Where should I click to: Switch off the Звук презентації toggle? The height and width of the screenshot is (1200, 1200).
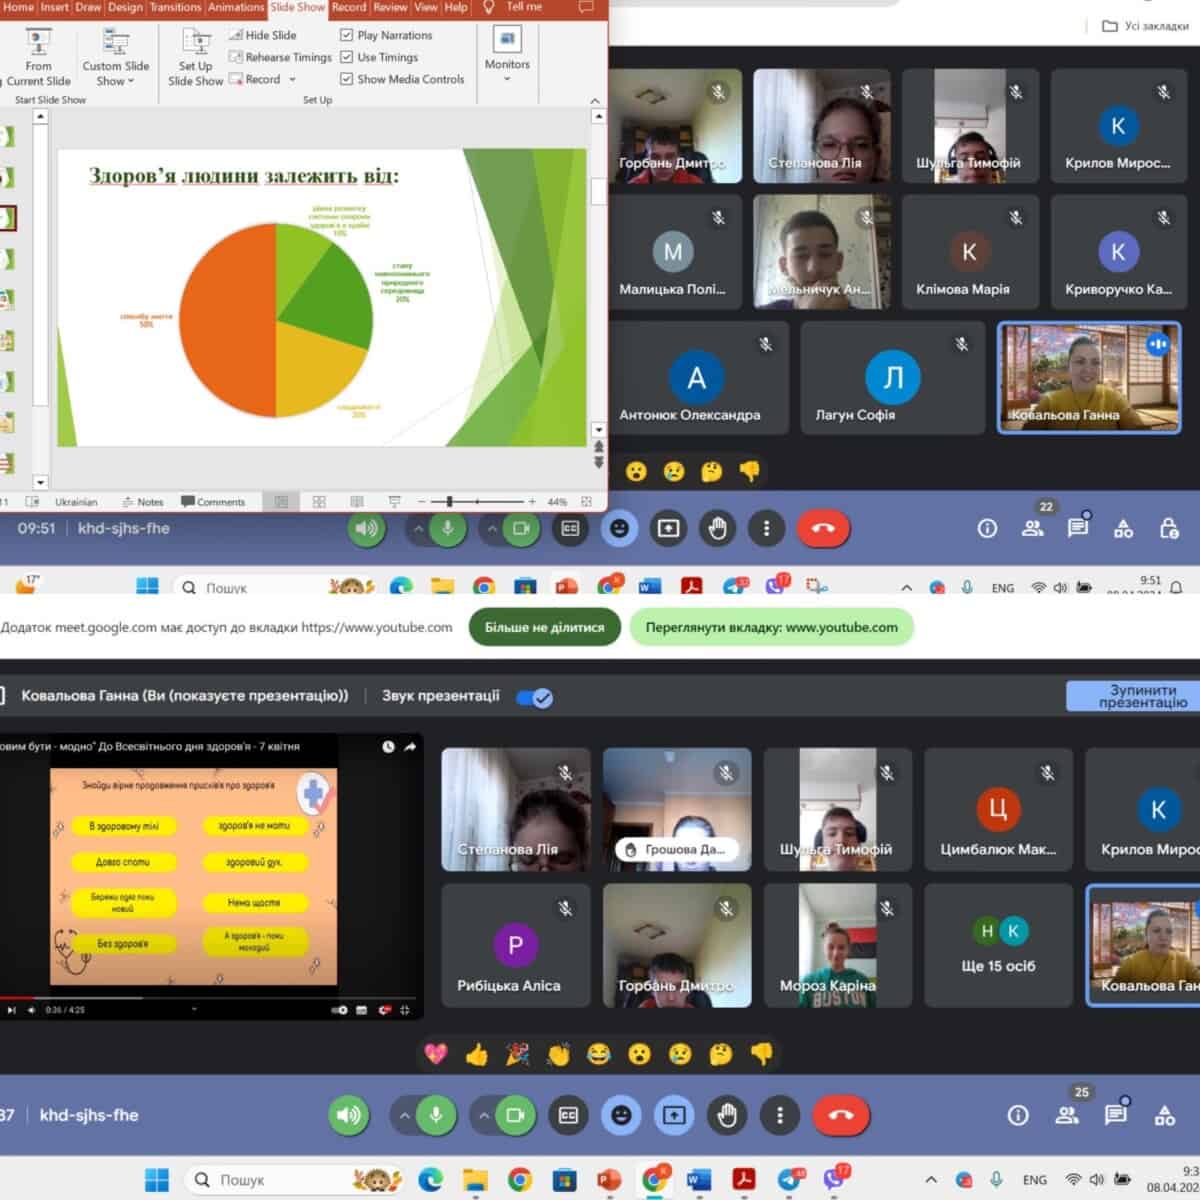tap(535, 697)
